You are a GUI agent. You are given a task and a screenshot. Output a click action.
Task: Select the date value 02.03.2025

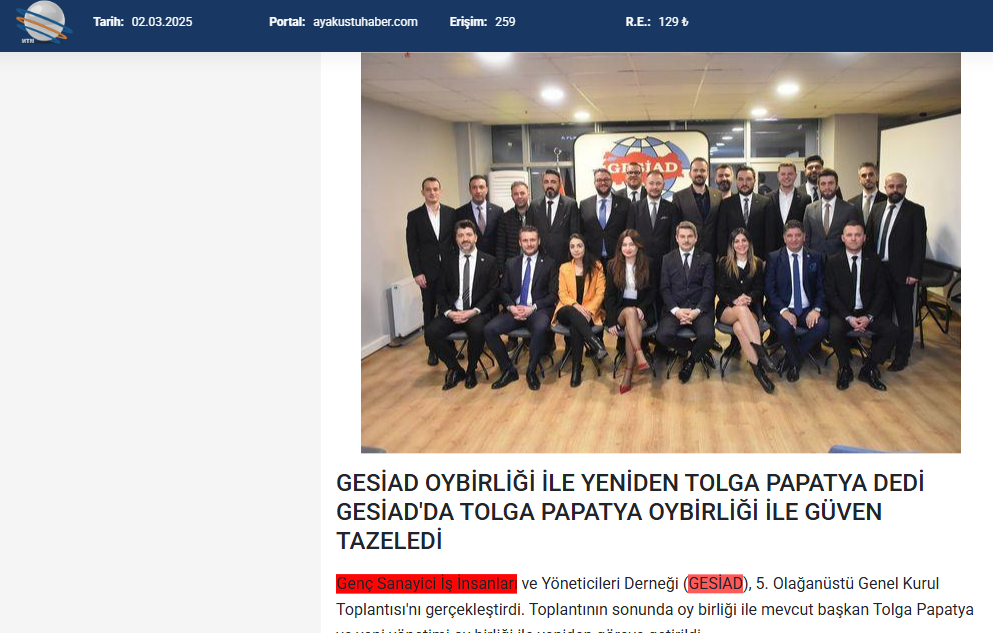[162, 22]
